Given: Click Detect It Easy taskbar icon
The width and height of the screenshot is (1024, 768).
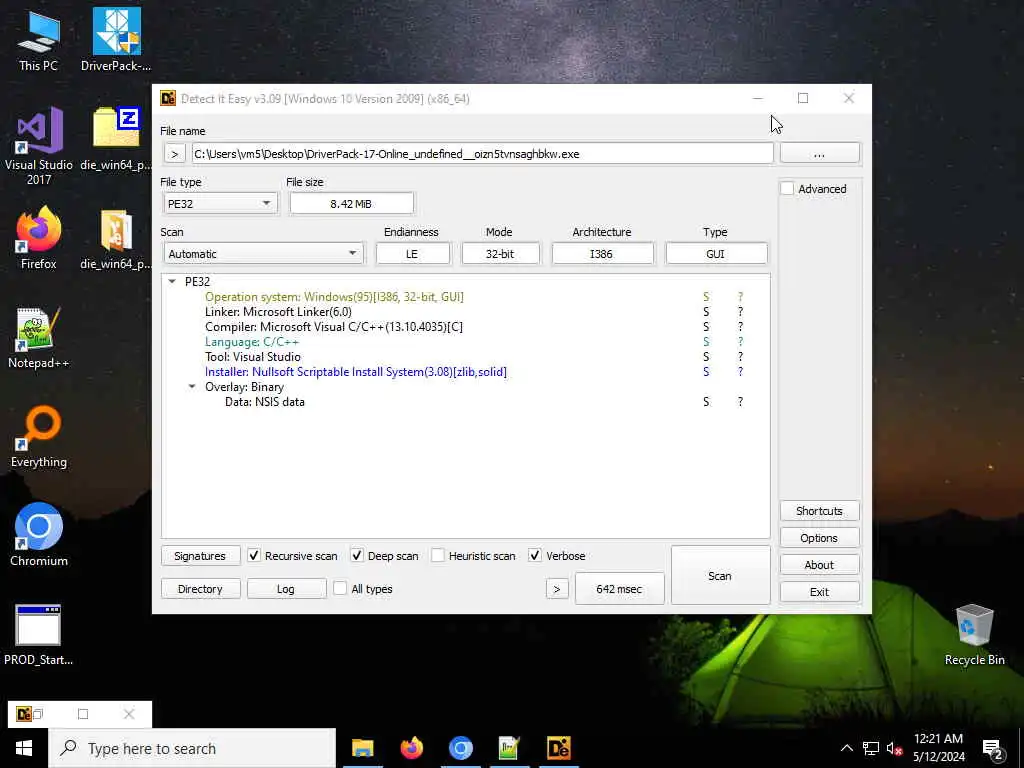Looking at the screenshot, I should click(559, 748).
